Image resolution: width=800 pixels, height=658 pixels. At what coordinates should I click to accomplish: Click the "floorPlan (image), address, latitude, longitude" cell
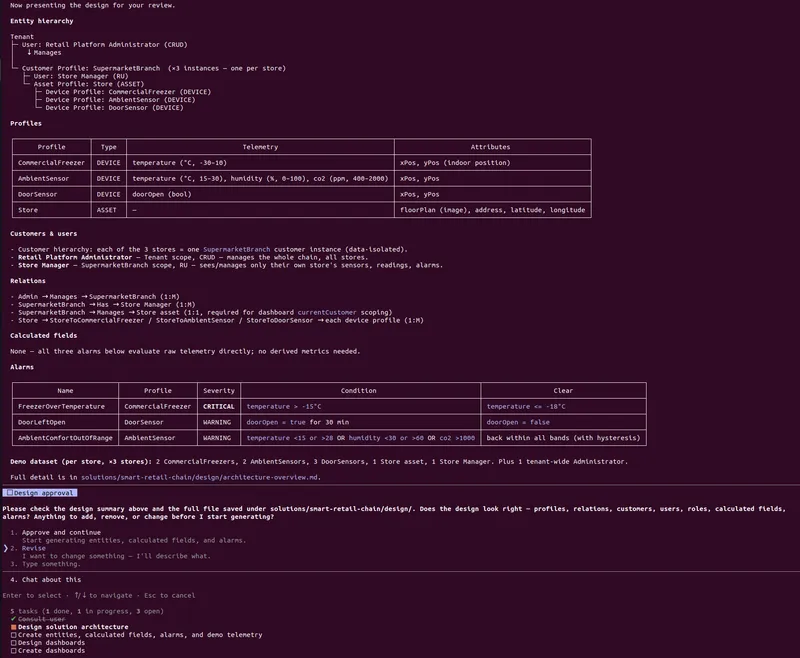pyautogui.click(x=492, y=210)
